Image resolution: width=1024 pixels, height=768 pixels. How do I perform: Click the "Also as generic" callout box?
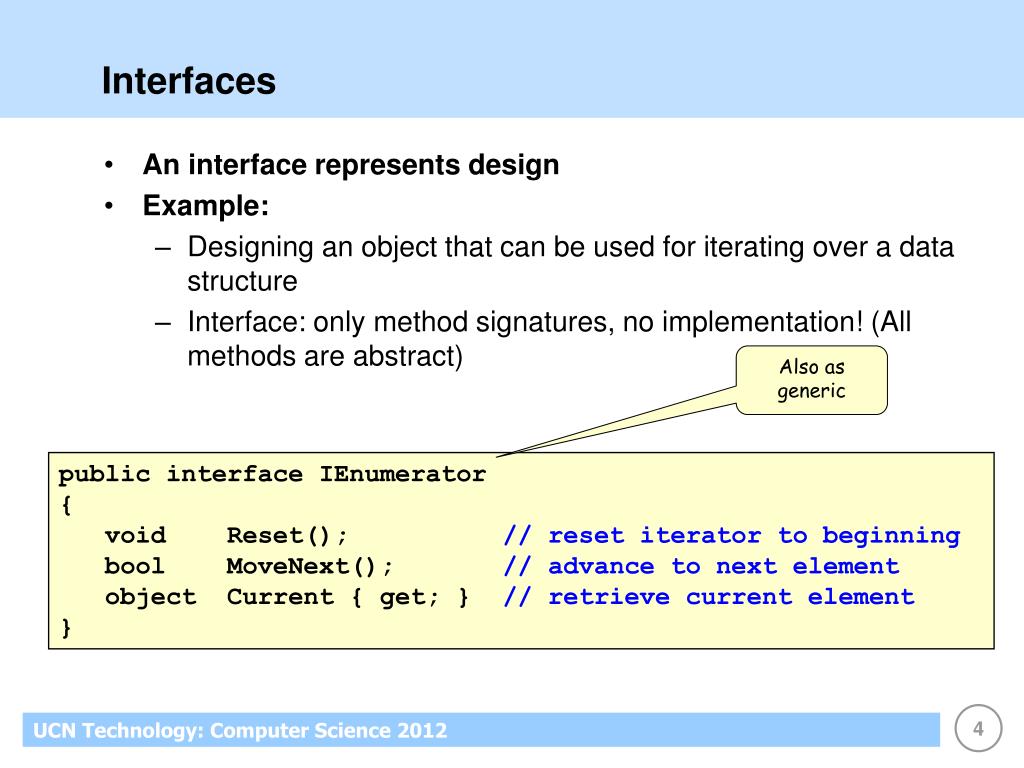[x=811, y=380]
